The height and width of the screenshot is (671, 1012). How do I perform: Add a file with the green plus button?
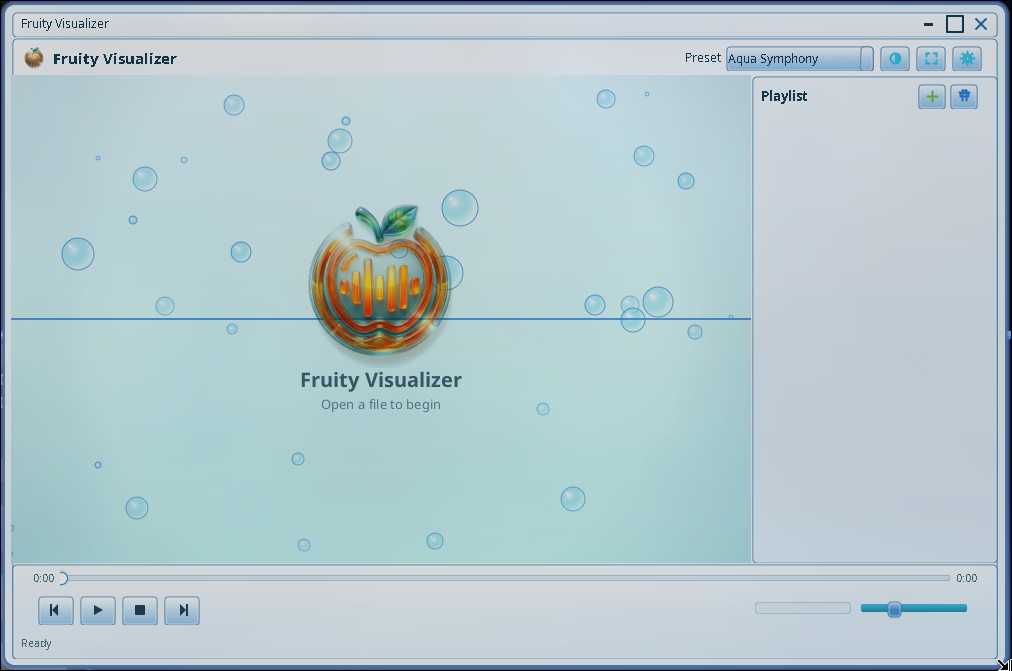932,97
